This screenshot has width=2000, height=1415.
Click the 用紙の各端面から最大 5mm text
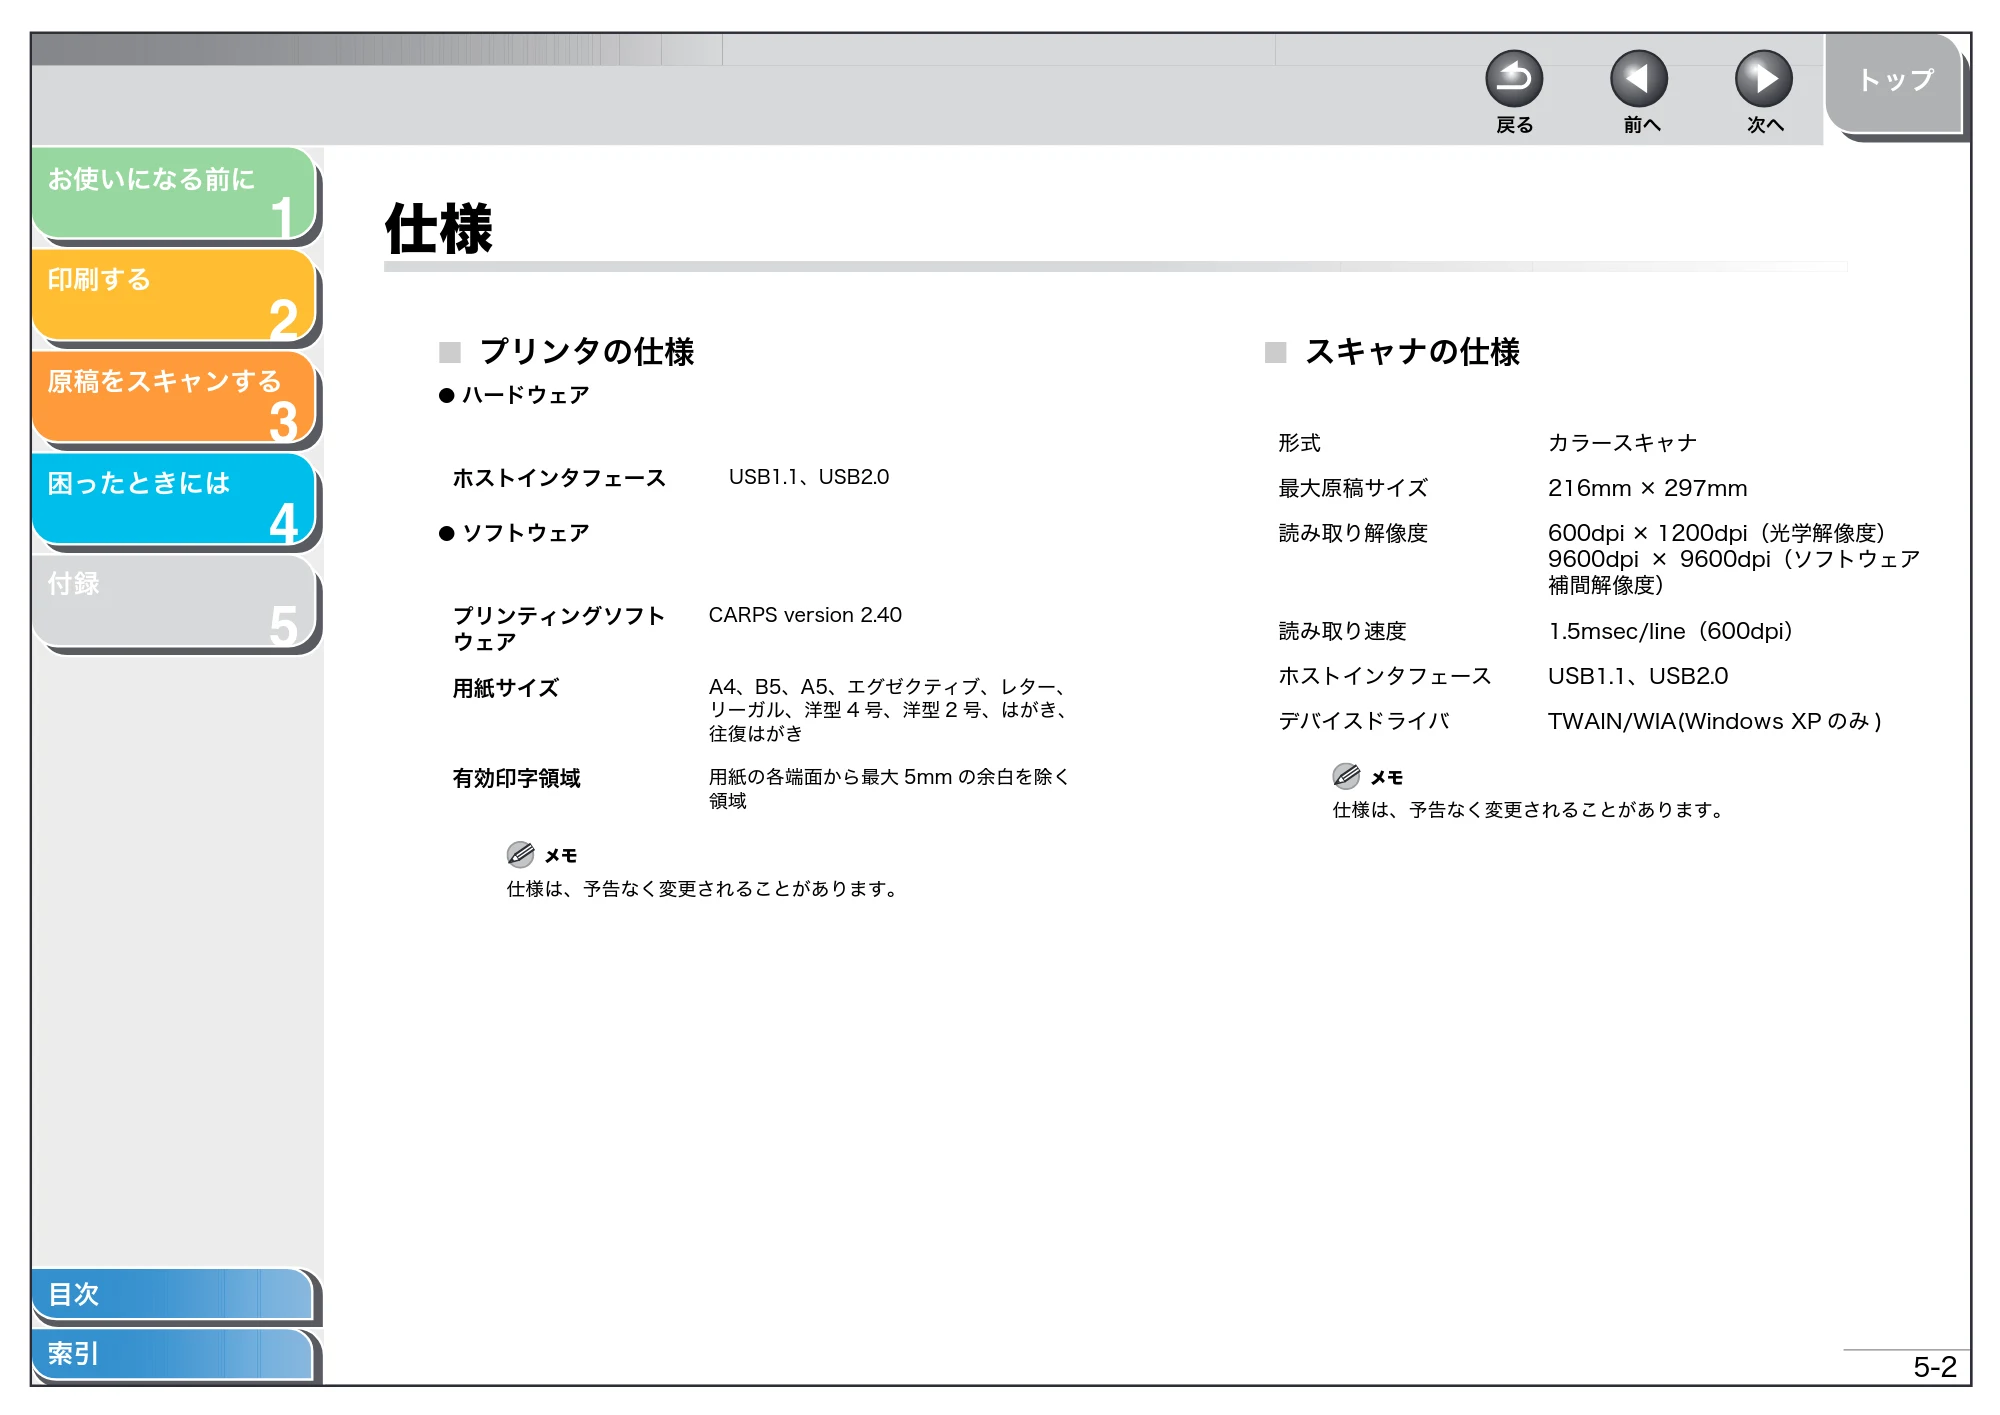[889, 788]
